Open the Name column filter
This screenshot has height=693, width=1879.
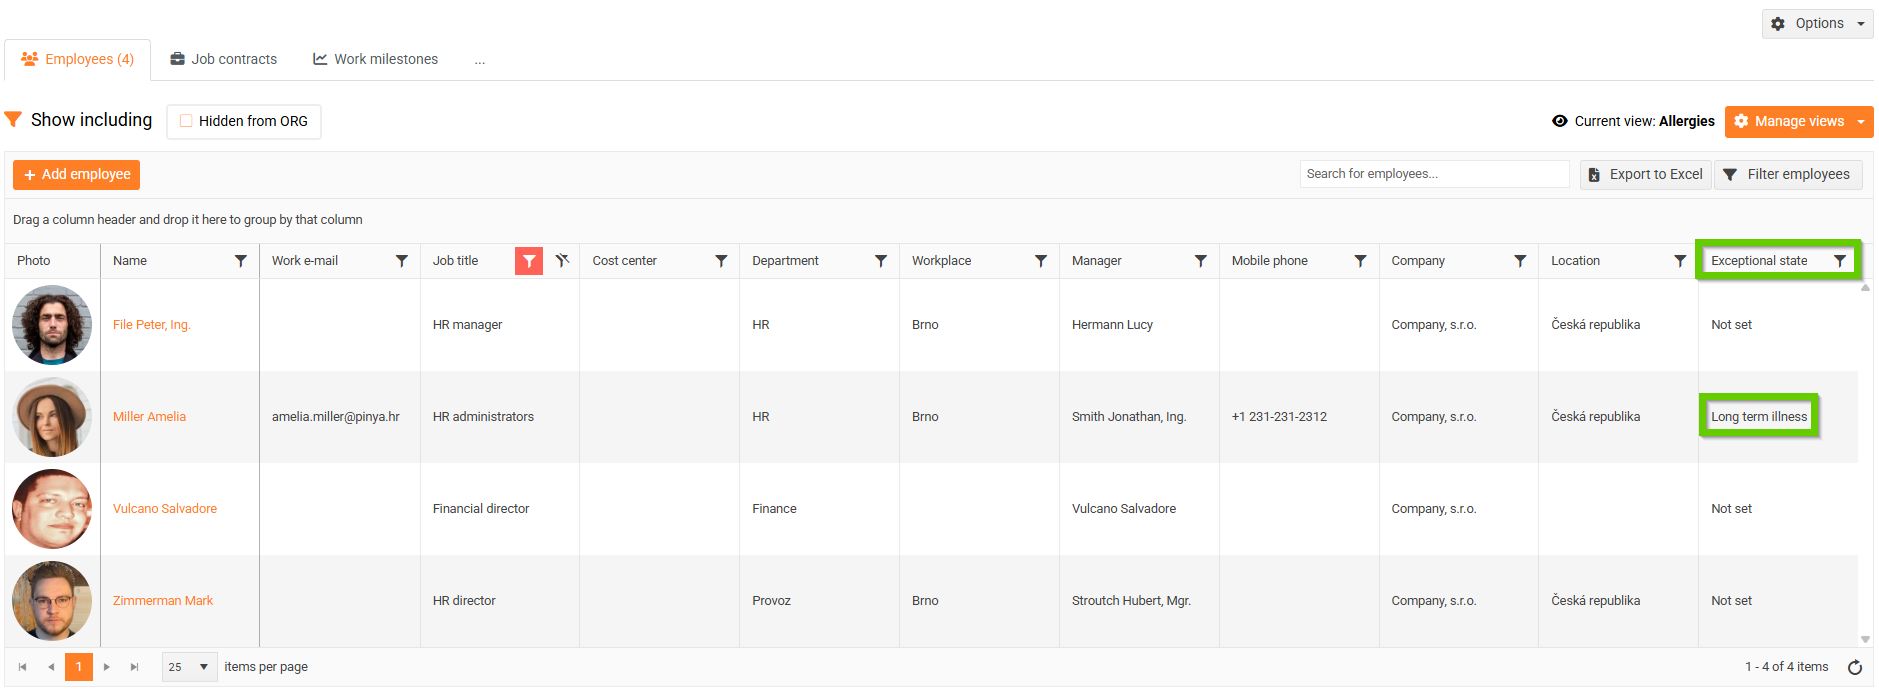(x=241, y=261)
